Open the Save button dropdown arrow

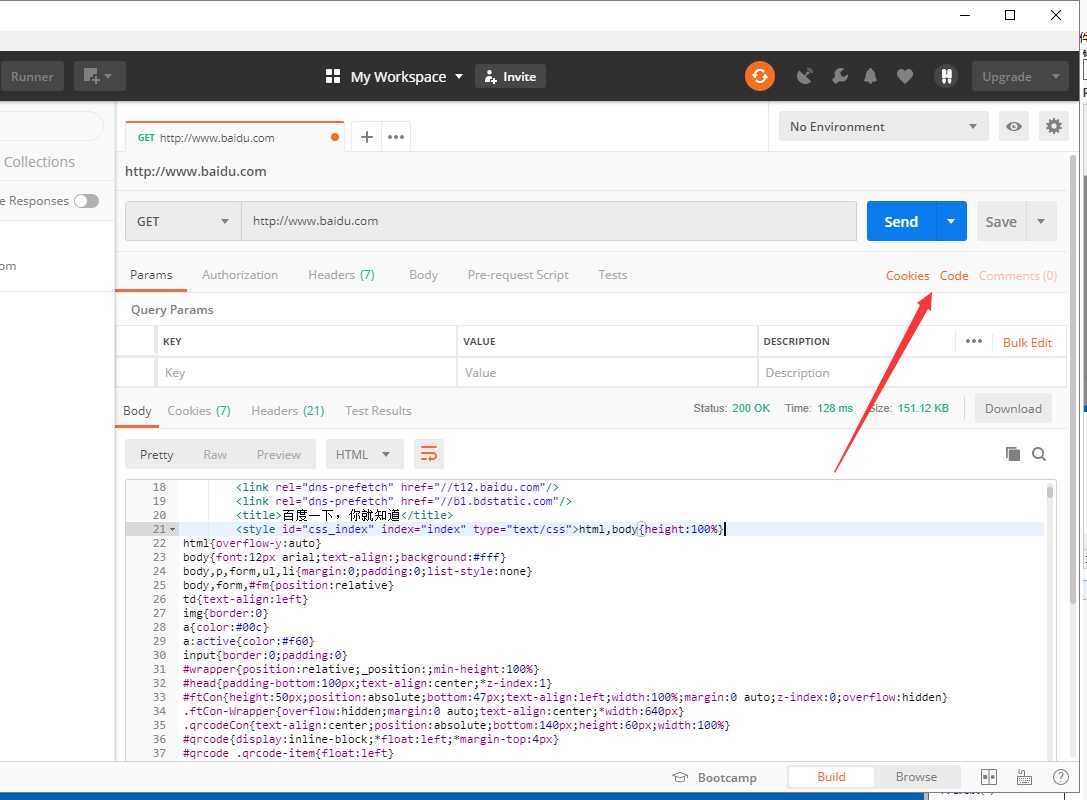tap(1041, 221)
